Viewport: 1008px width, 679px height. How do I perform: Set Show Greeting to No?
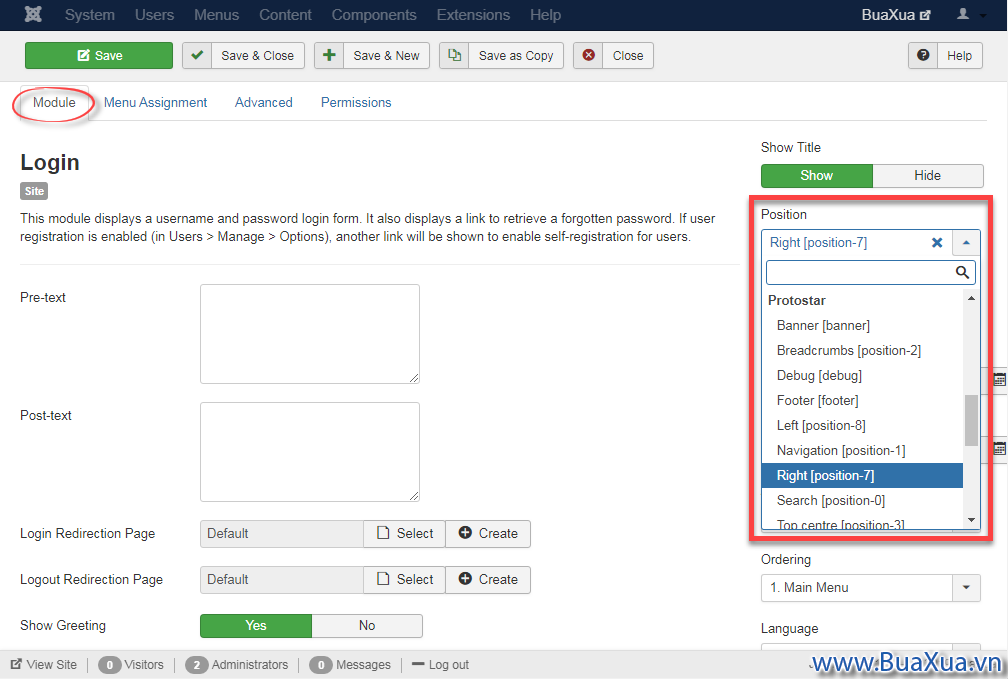[367, 626]
